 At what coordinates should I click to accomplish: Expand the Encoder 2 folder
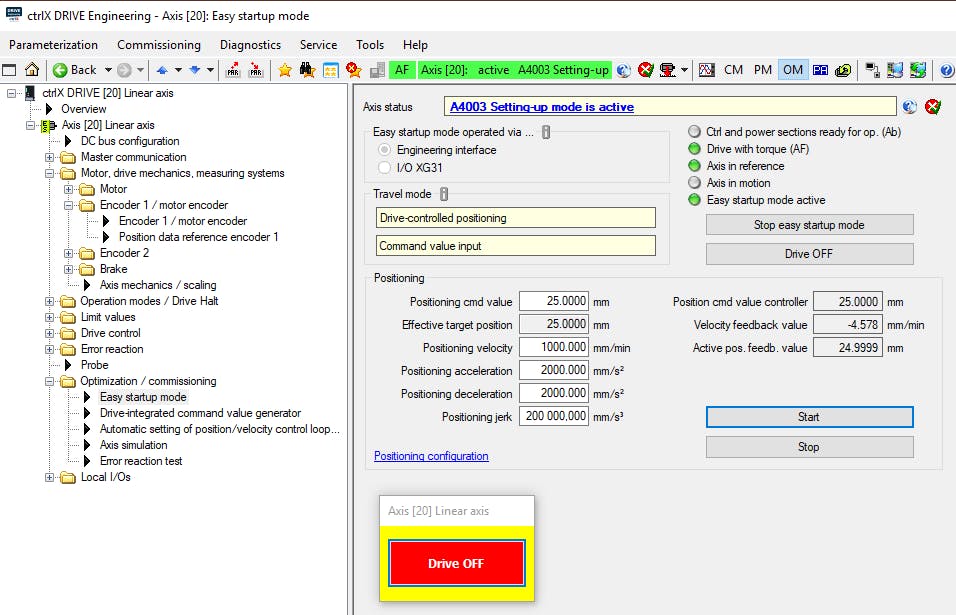coord(68,253)
